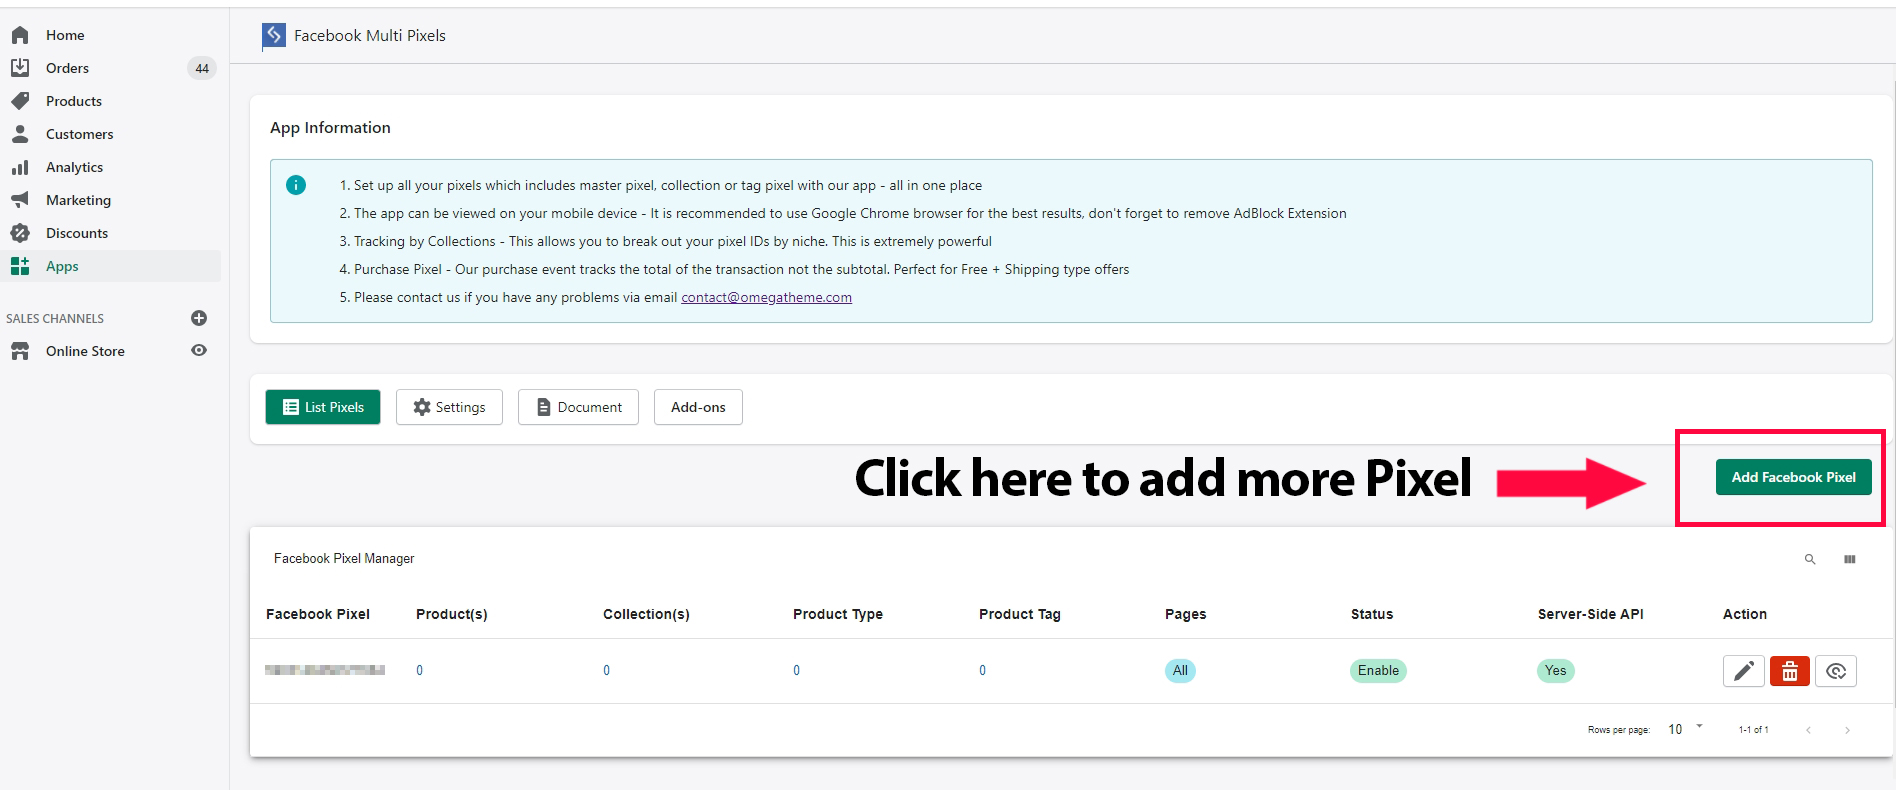
Task: Click the blurred Facebook Pixel ID cell
Action: pos(325,670)
